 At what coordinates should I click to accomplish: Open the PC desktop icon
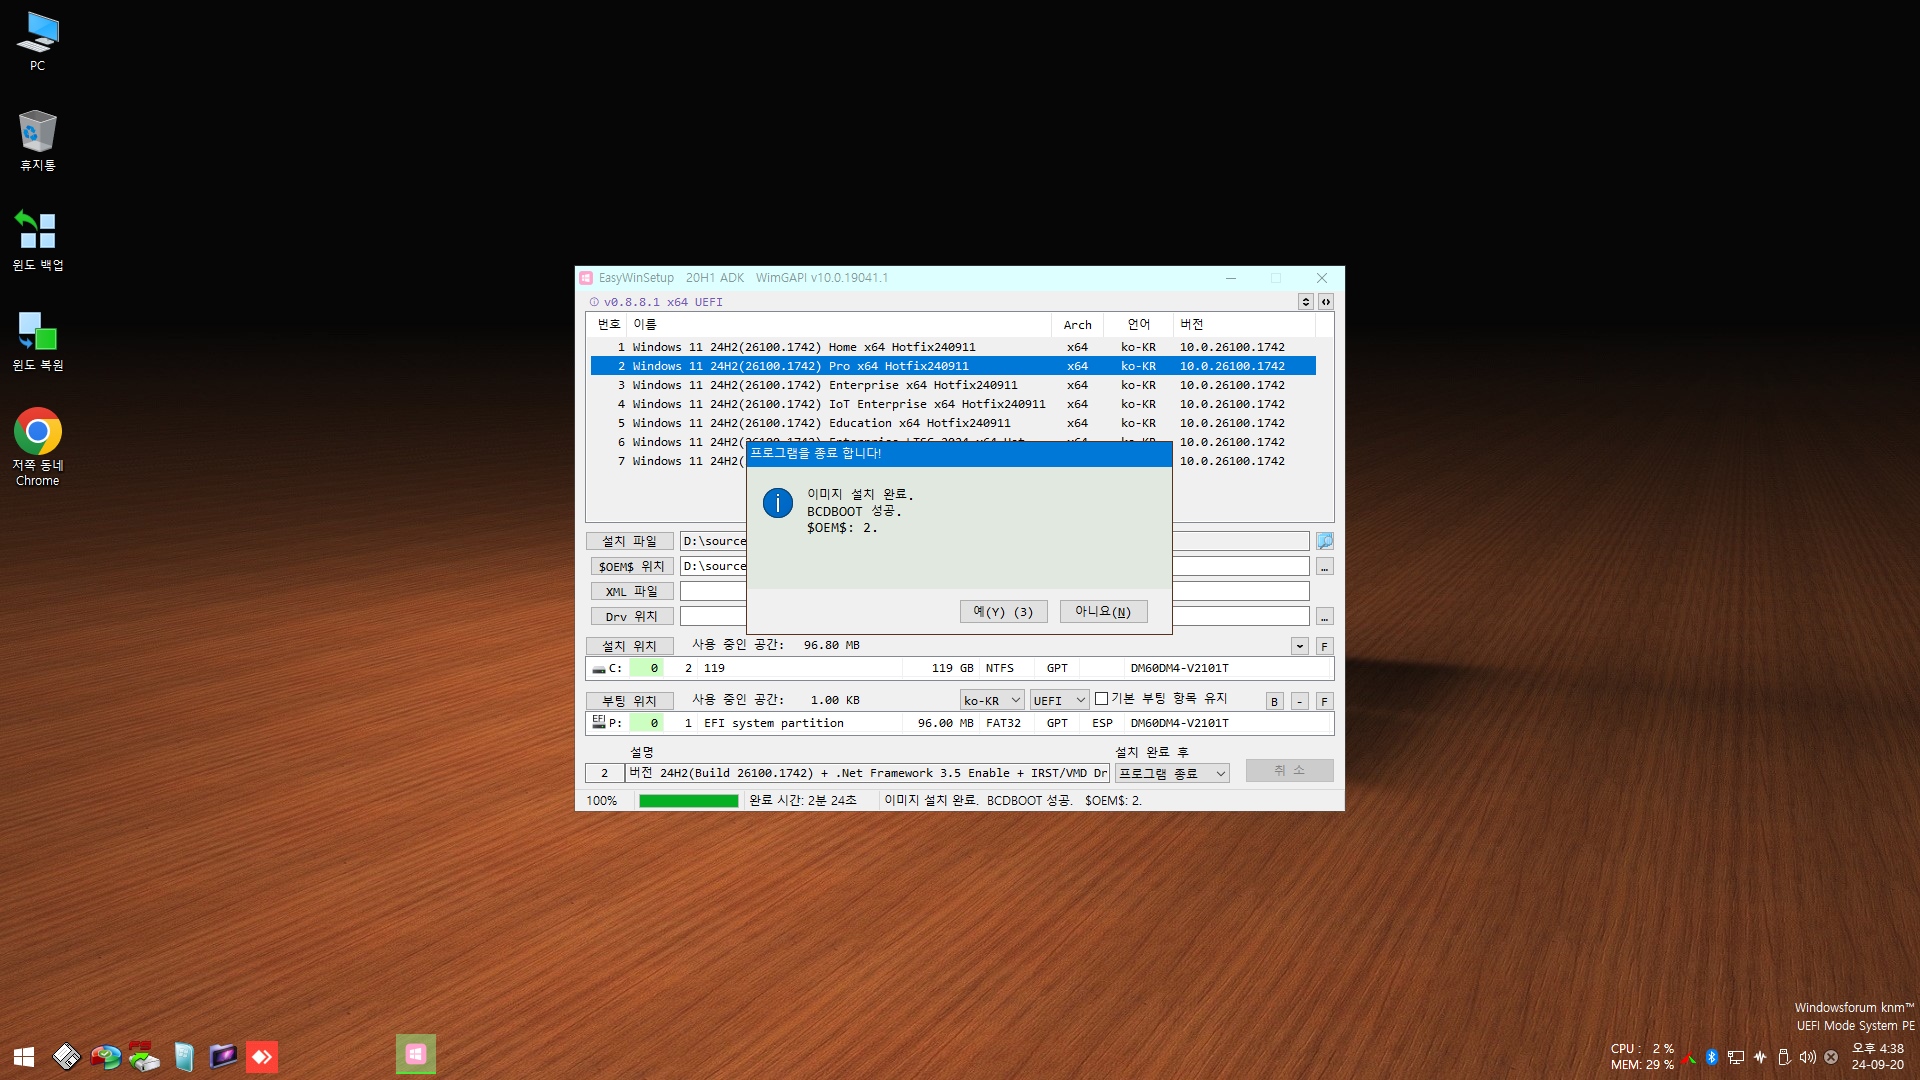pyautogui.click(x=37, y=41)
